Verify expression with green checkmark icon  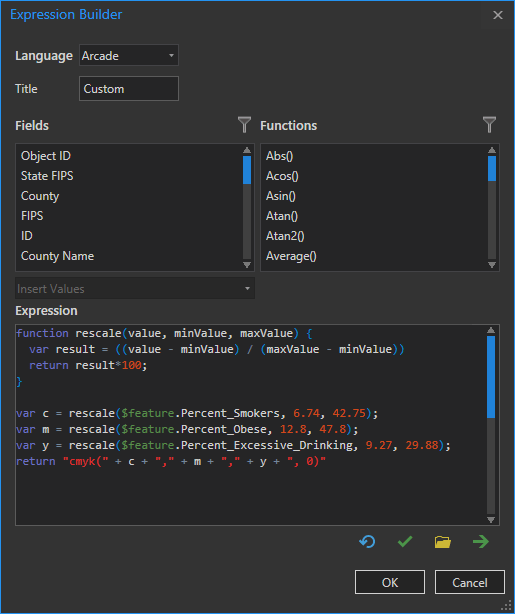(x=405, y=542)
